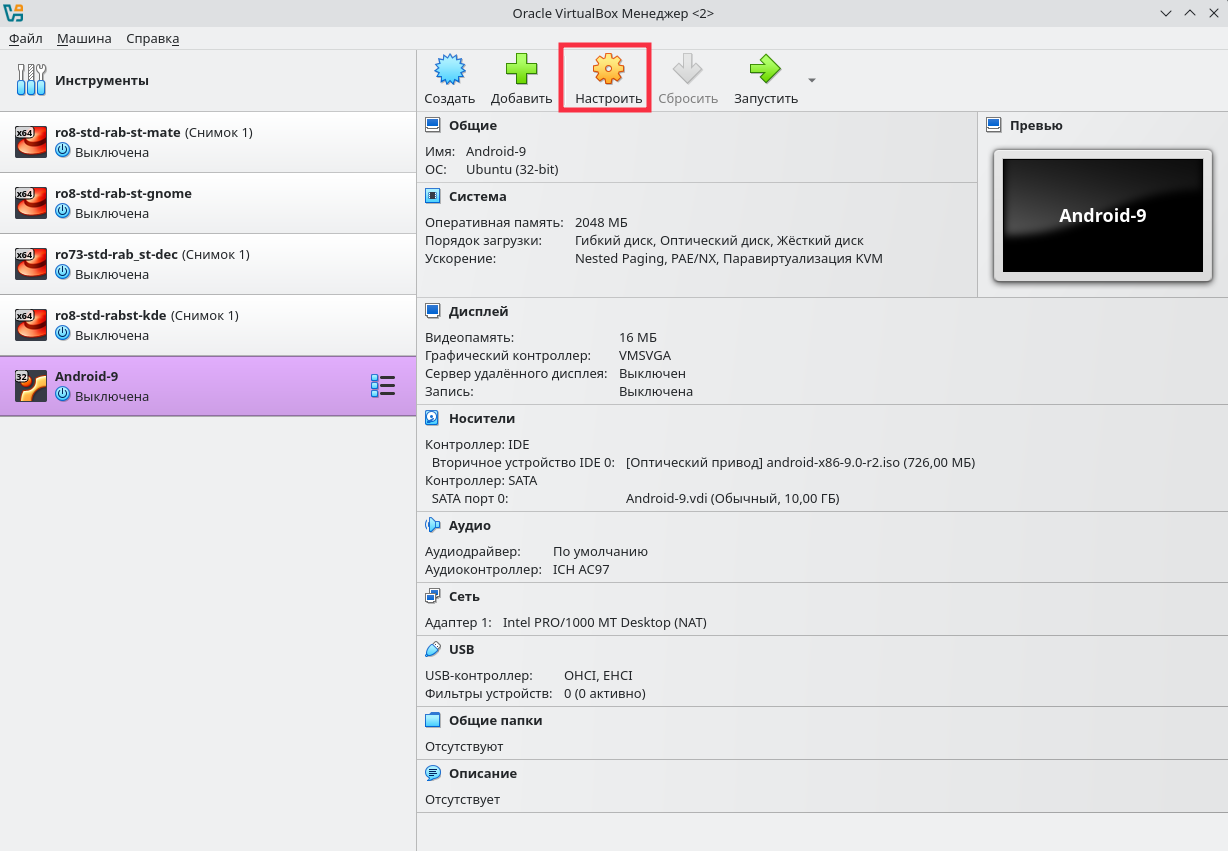This screenshot has height=851, width=1228.
Task: Open settings with the Настроить gear icon
Action: tap(608, 70)
